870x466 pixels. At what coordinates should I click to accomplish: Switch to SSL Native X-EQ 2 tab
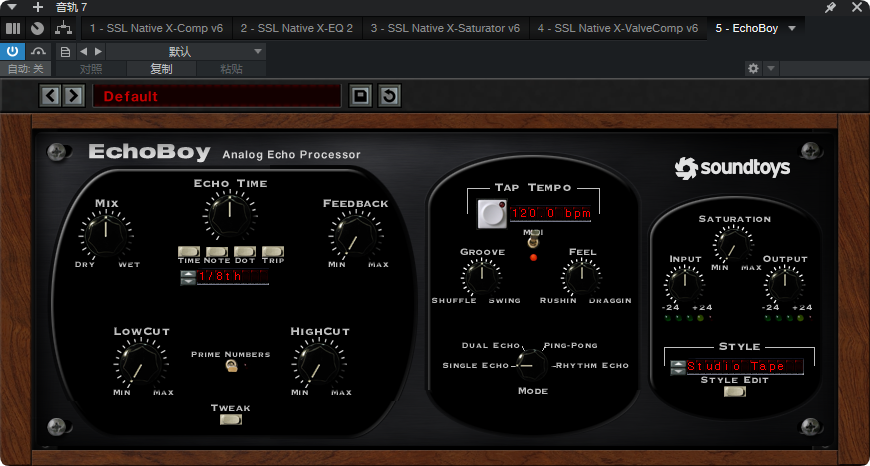(297, 28)
